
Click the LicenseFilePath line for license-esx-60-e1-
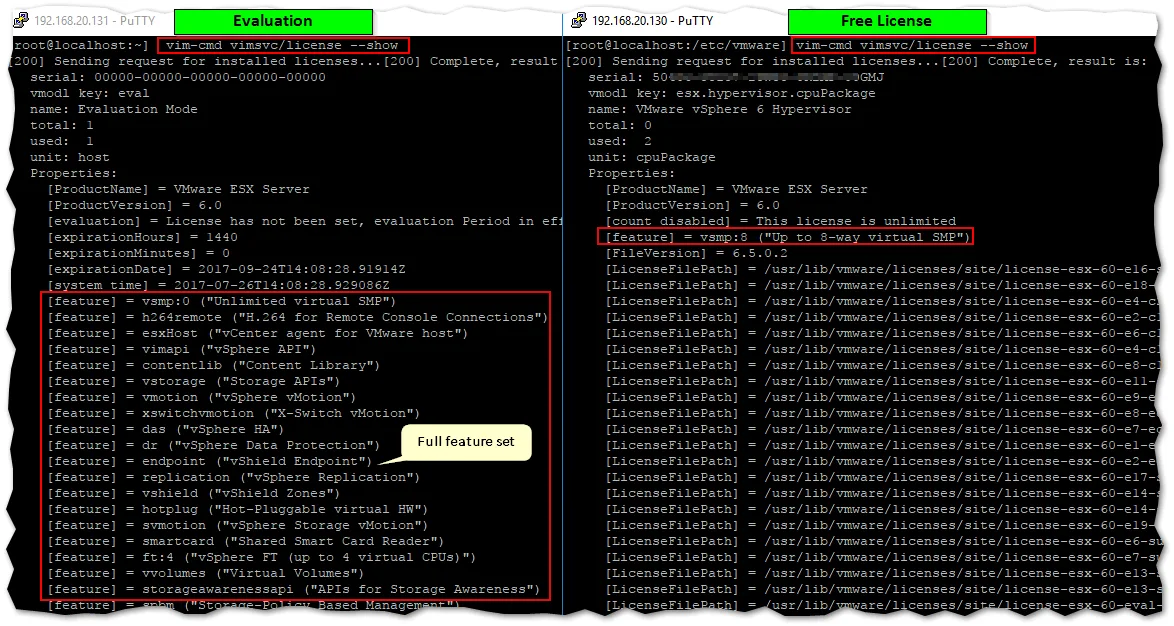(883, 446)
